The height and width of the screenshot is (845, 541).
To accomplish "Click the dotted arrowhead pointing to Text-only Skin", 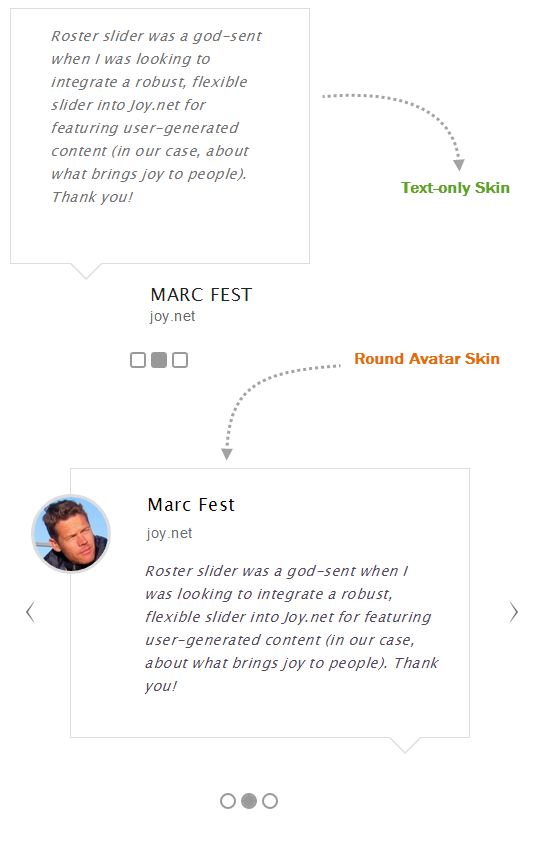I will (459, 165).
